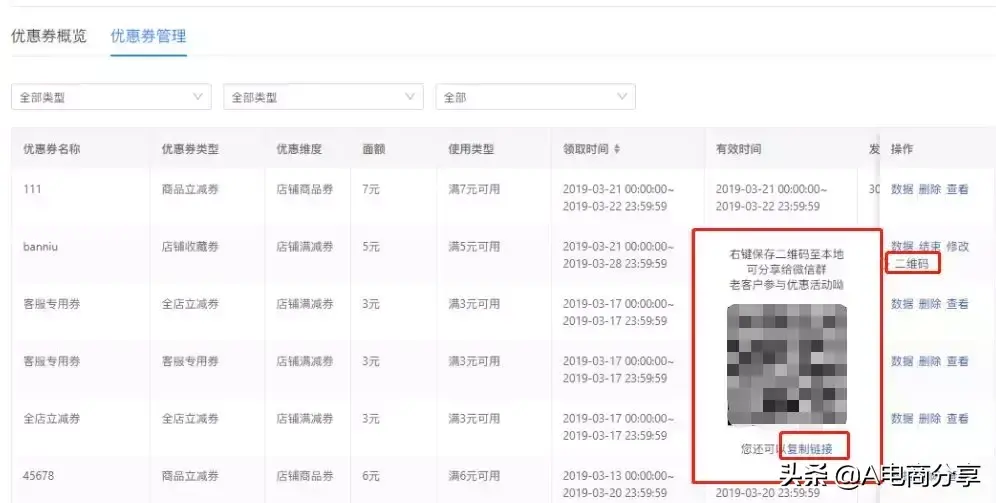Click the 领取时间 dates in the 45678 row
The height and width of the screenshot is (503, 996).
pos(618,484)
